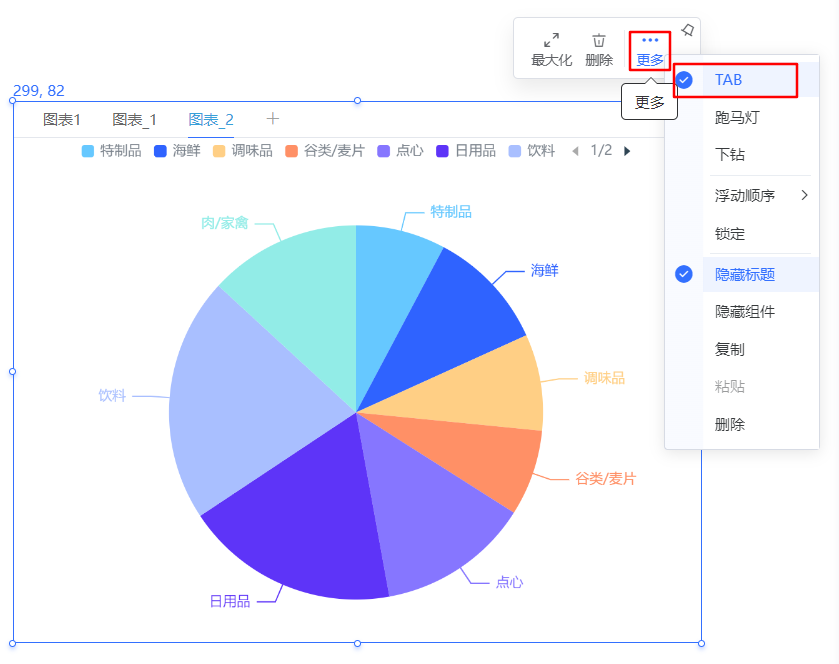This screenshot has width=839, height=664.
Task: Click bottom-right corner handle of chart
Action: coord(701,643)
